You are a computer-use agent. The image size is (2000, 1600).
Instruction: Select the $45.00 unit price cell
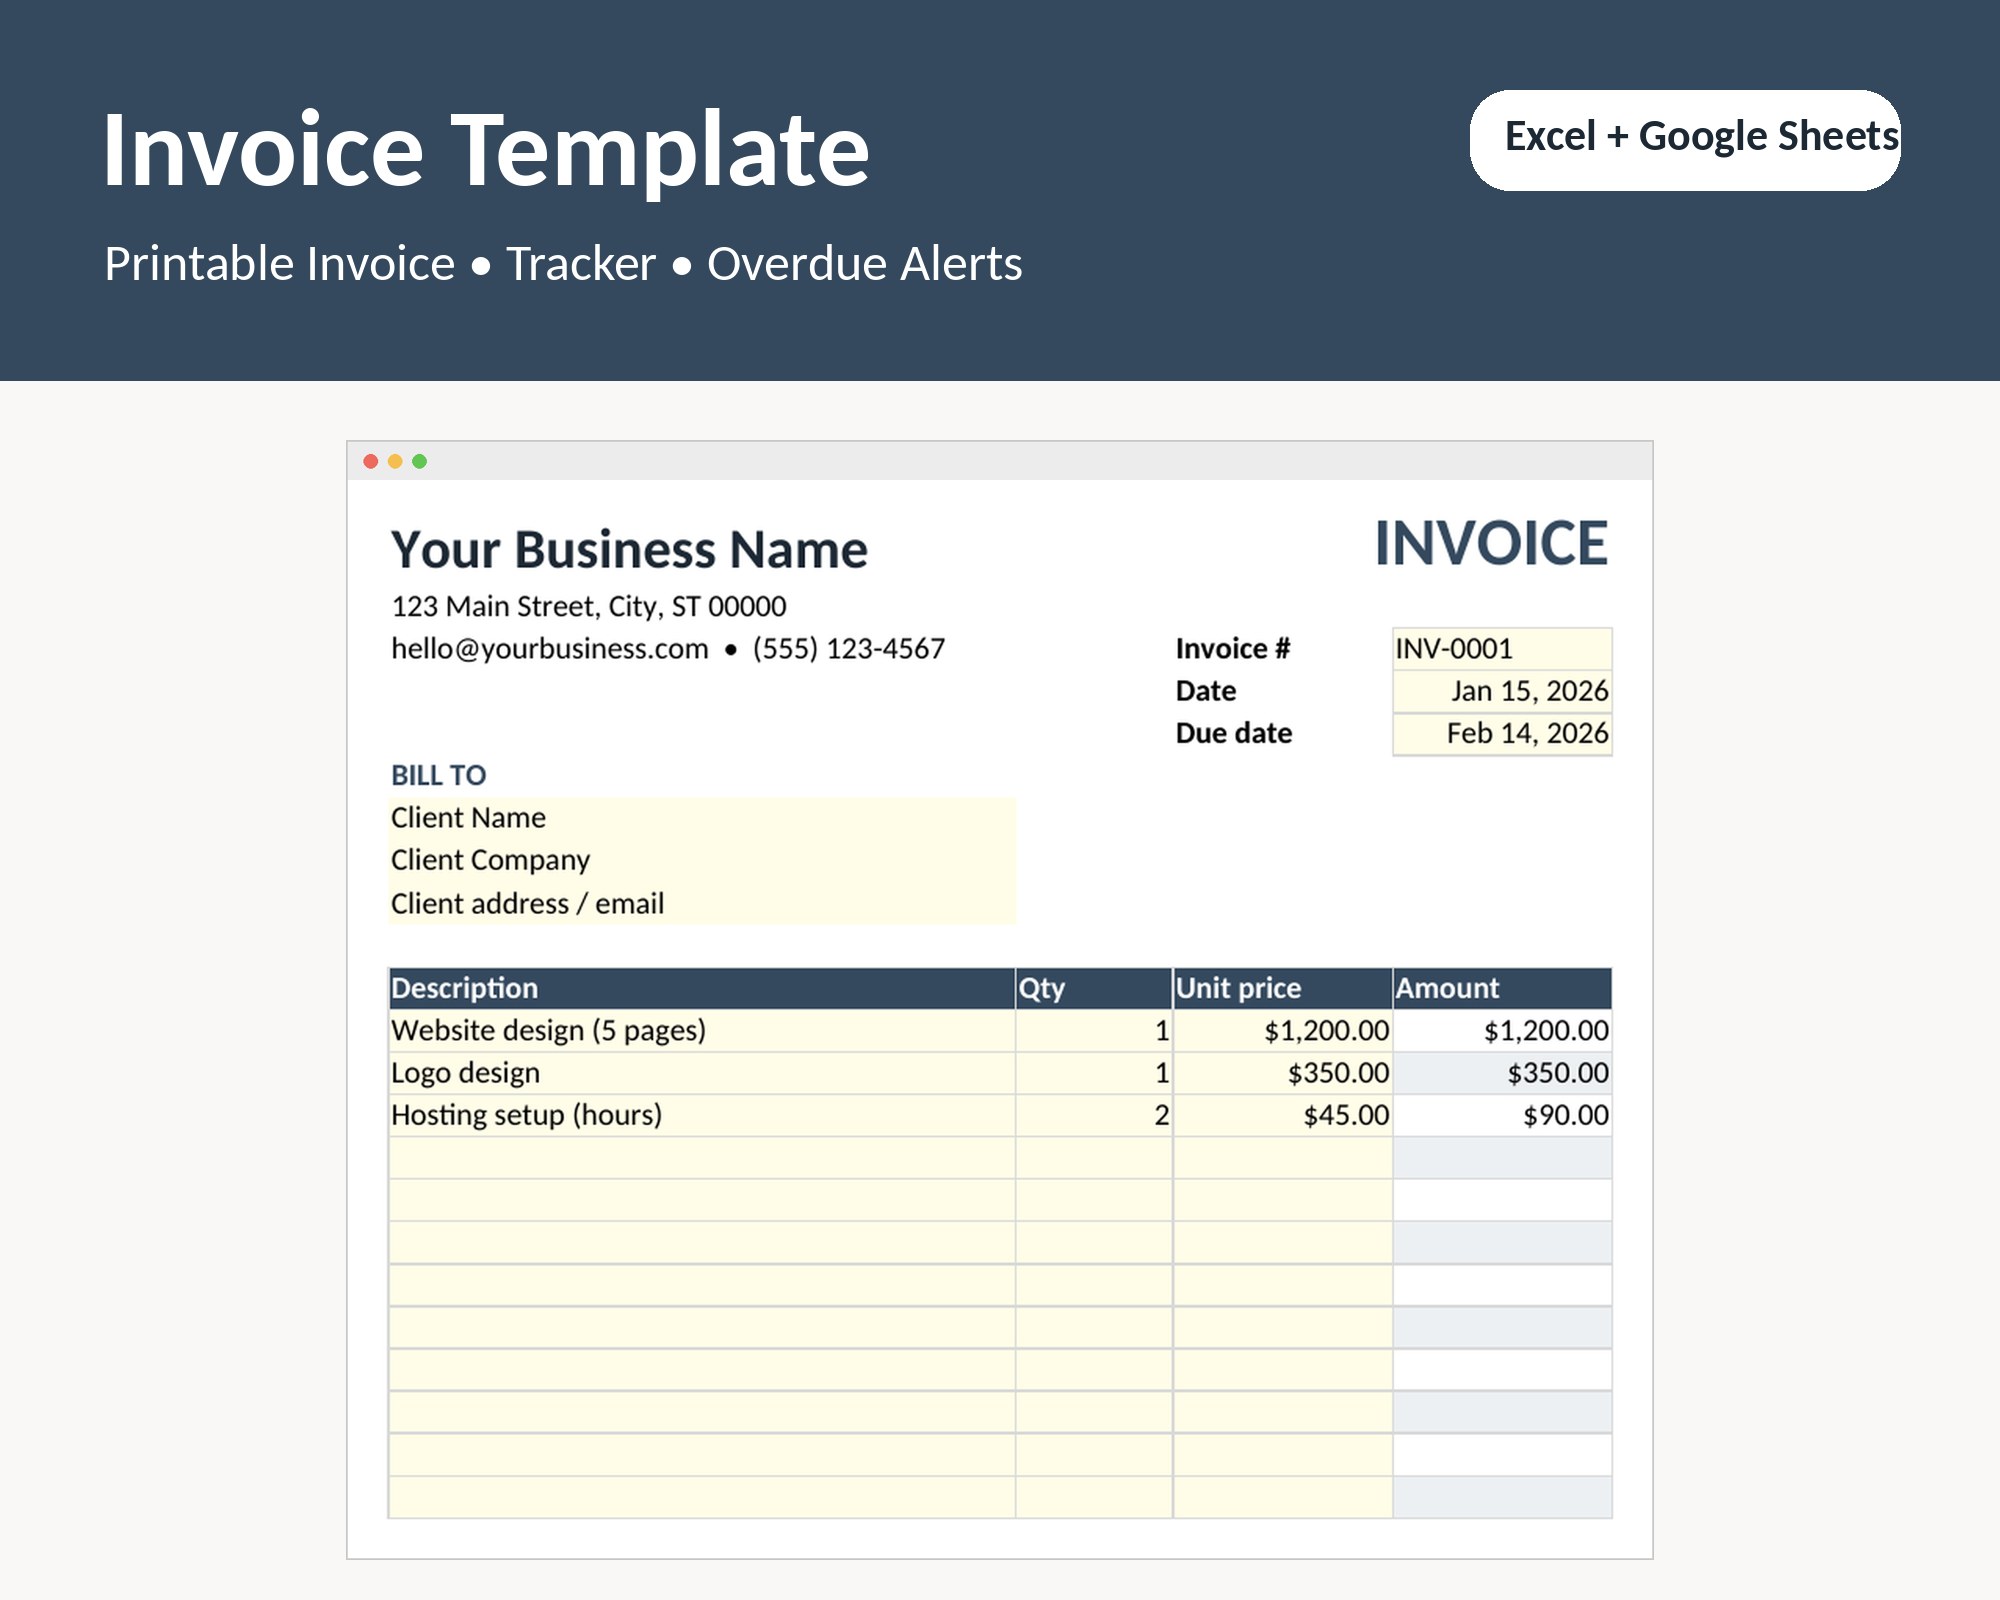(1283, 1115)
